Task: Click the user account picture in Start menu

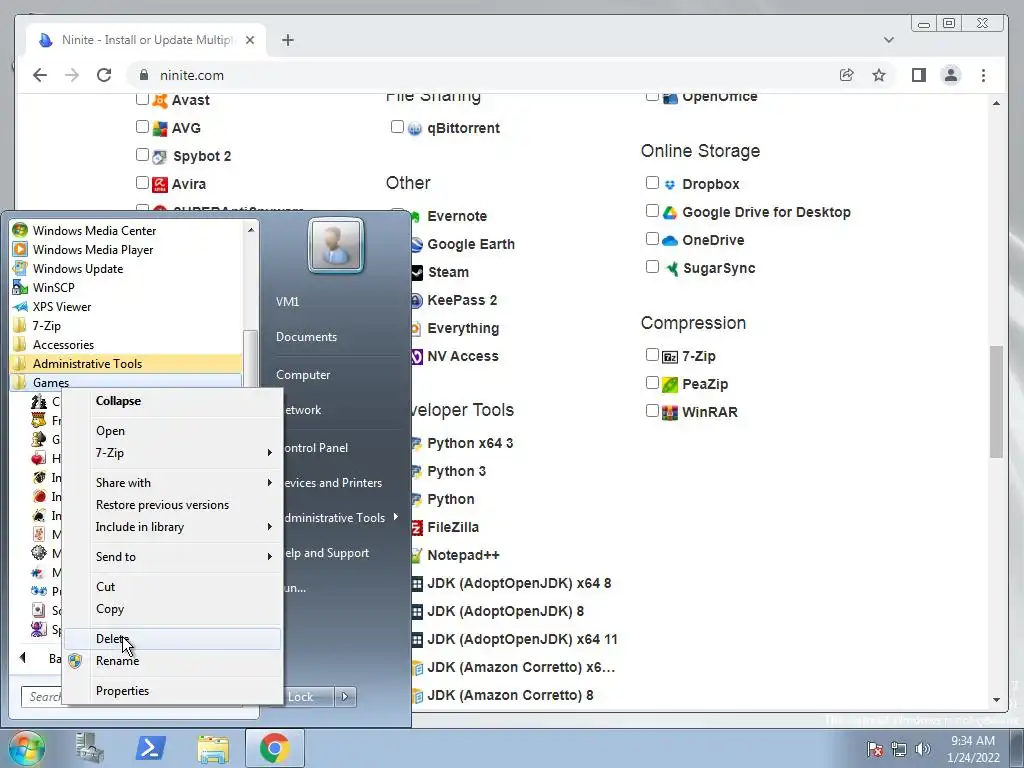Action: click(x=336, y=245)
